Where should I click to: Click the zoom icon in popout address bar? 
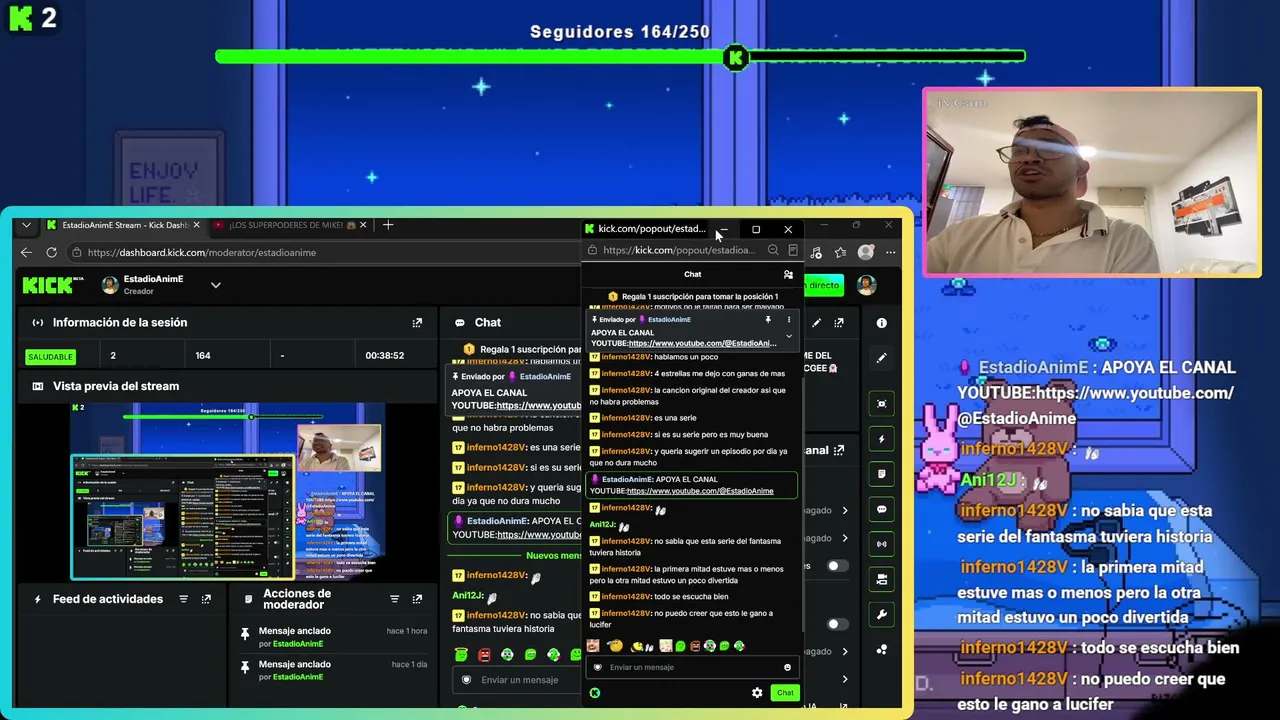pyautogui.click(x=773, y=251)
